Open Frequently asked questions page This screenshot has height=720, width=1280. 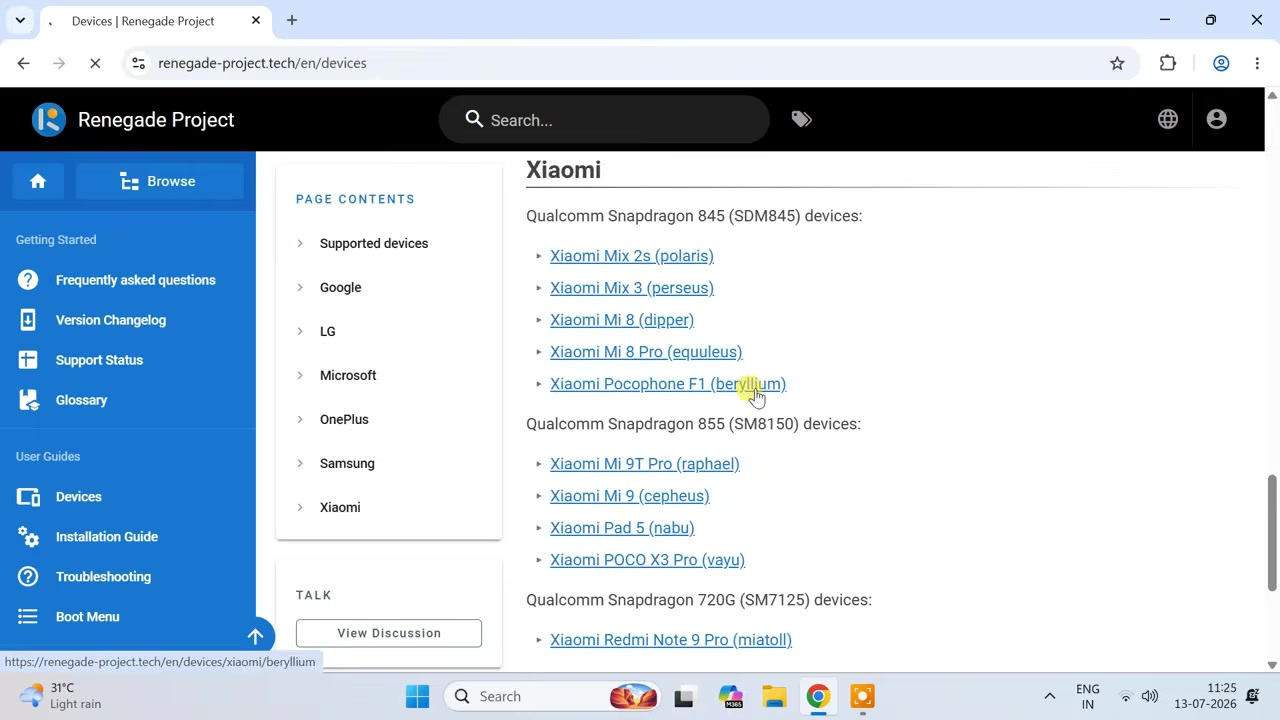point(136,280)
